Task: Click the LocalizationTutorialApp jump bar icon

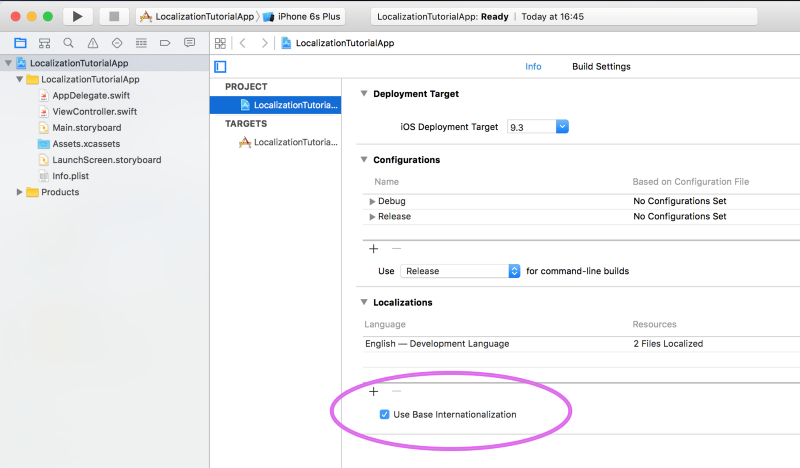Action: coord(286,43)
